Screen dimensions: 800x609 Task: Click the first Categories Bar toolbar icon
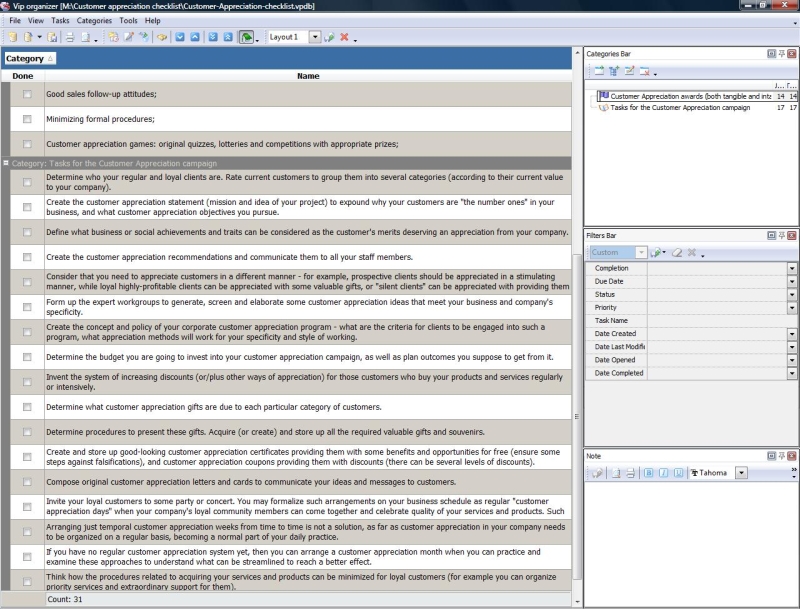click(598, 71)
